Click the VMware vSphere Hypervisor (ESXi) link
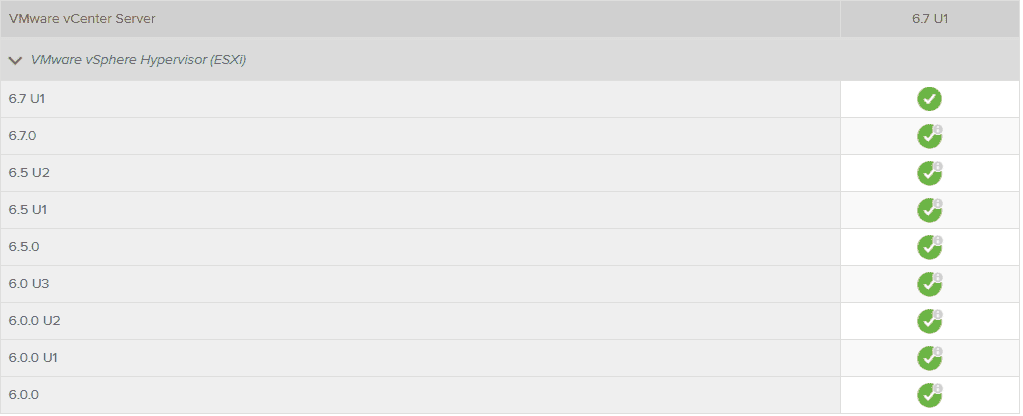Screen dimensions: 1023x416 click(x=139, y=60)
